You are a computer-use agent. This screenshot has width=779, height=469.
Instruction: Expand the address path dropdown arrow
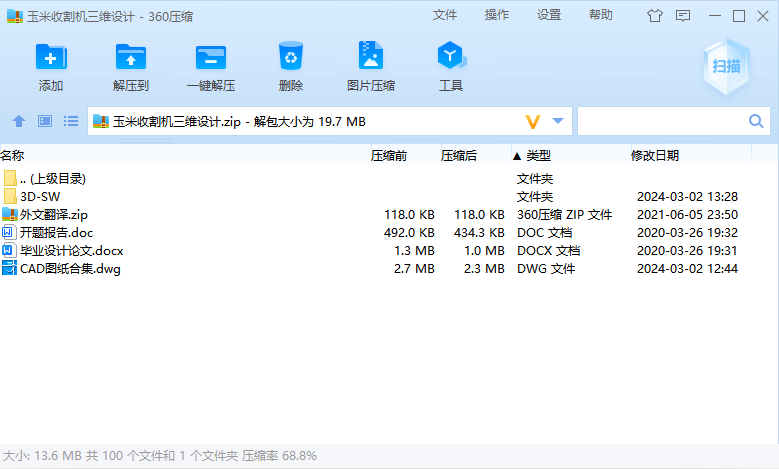[558, 121]
